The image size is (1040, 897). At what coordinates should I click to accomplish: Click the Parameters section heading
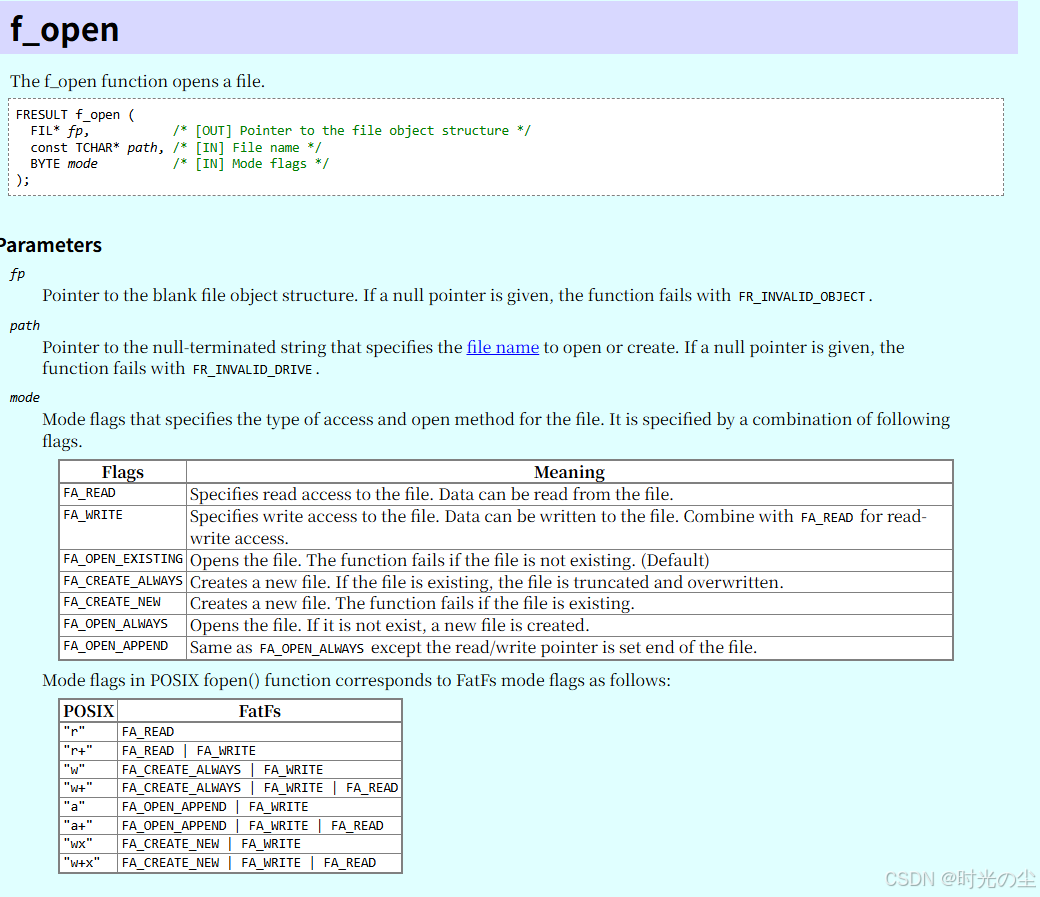(x=51, y=245)
